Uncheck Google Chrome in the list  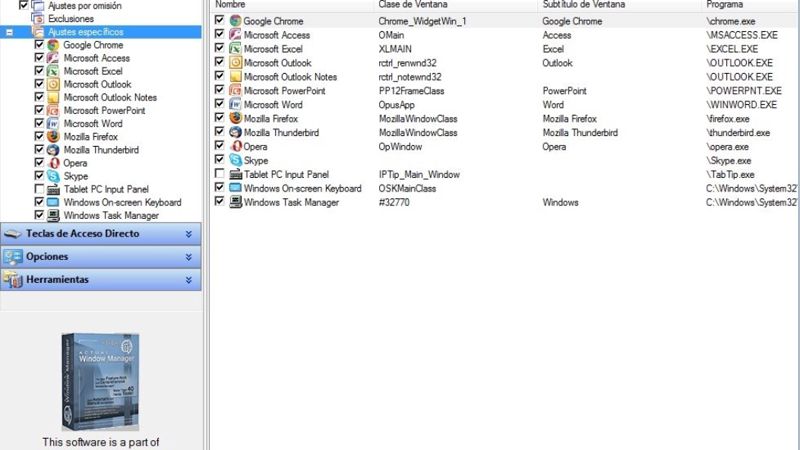(x=219, y=20)
